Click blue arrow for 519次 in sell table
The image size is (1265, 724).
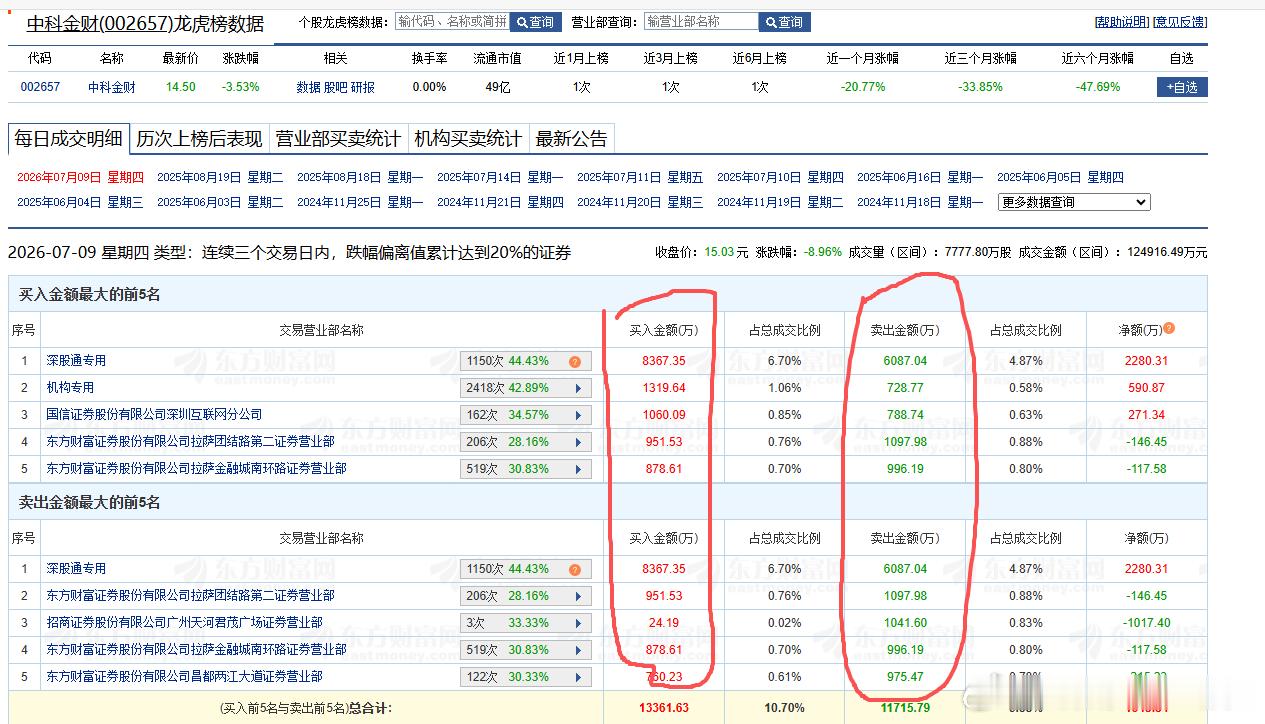[x=578, y=650]
